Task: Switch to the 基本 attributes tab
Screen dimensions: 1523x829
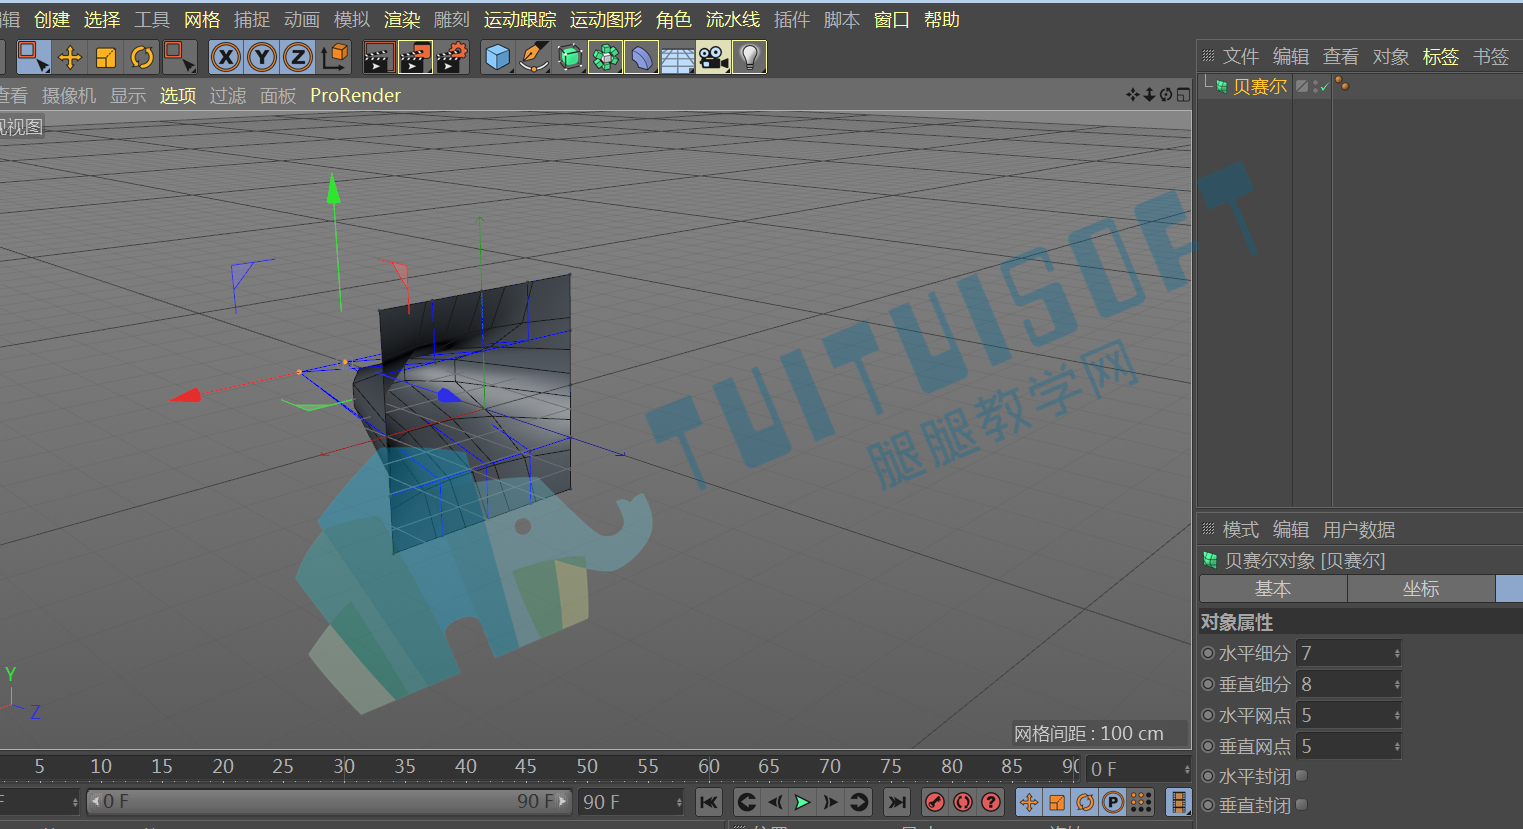Action: 1273,589
